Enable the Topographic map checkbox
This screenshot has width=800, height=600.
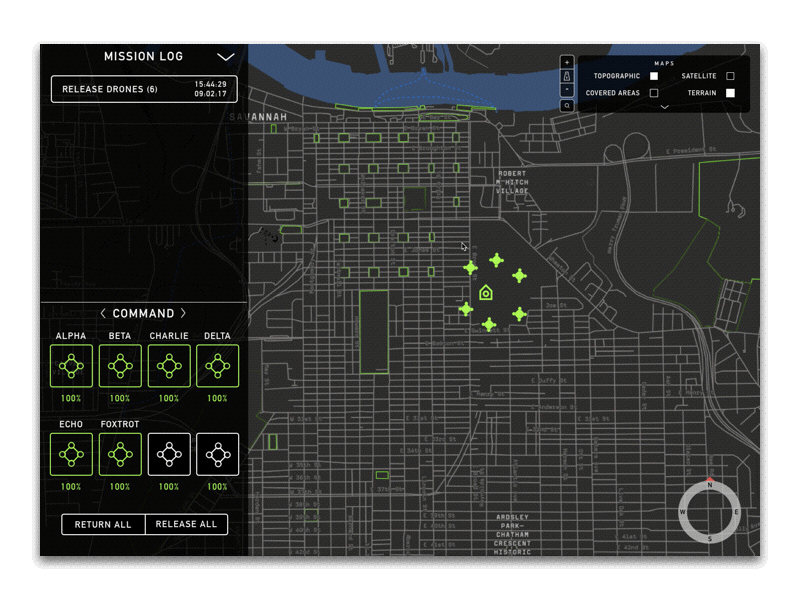[x=654, y=76]
